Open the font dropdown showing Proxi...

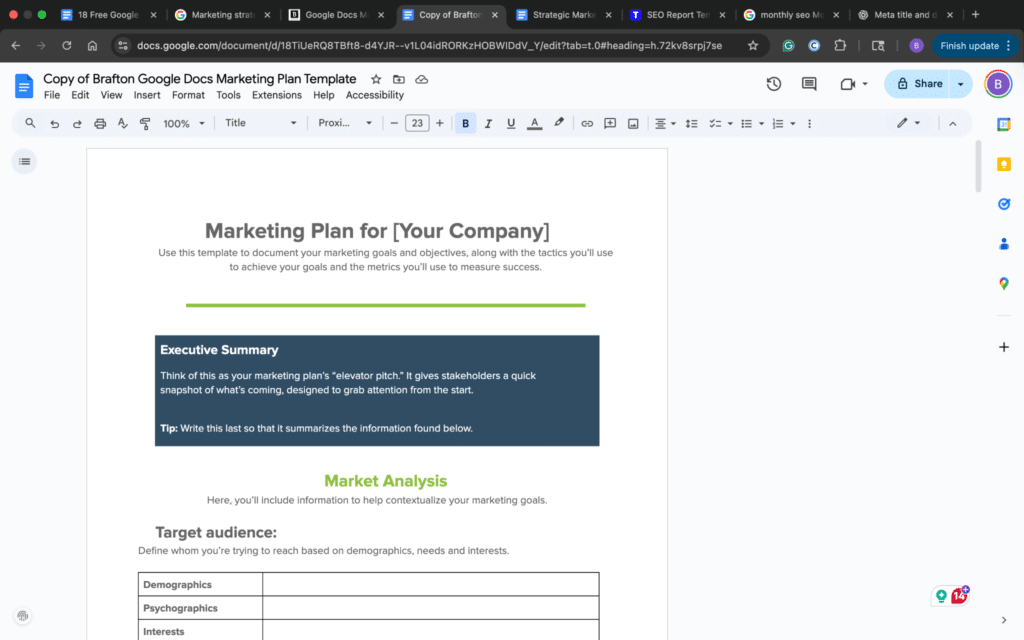[343, 122]
